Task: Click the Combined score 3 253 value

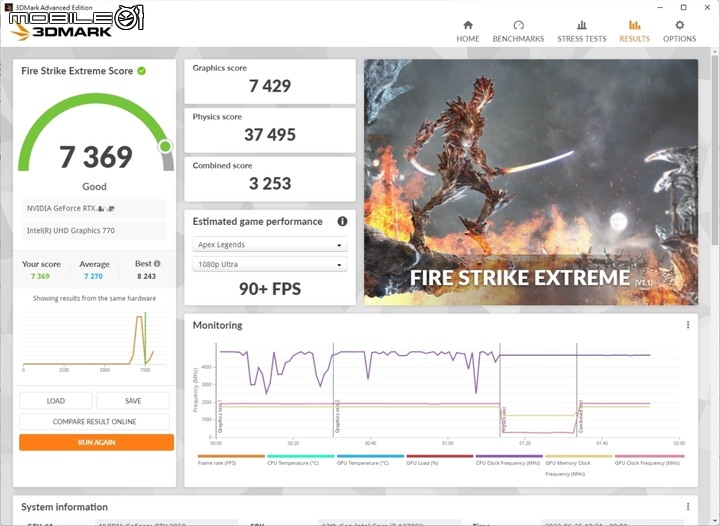Action: 270,184
